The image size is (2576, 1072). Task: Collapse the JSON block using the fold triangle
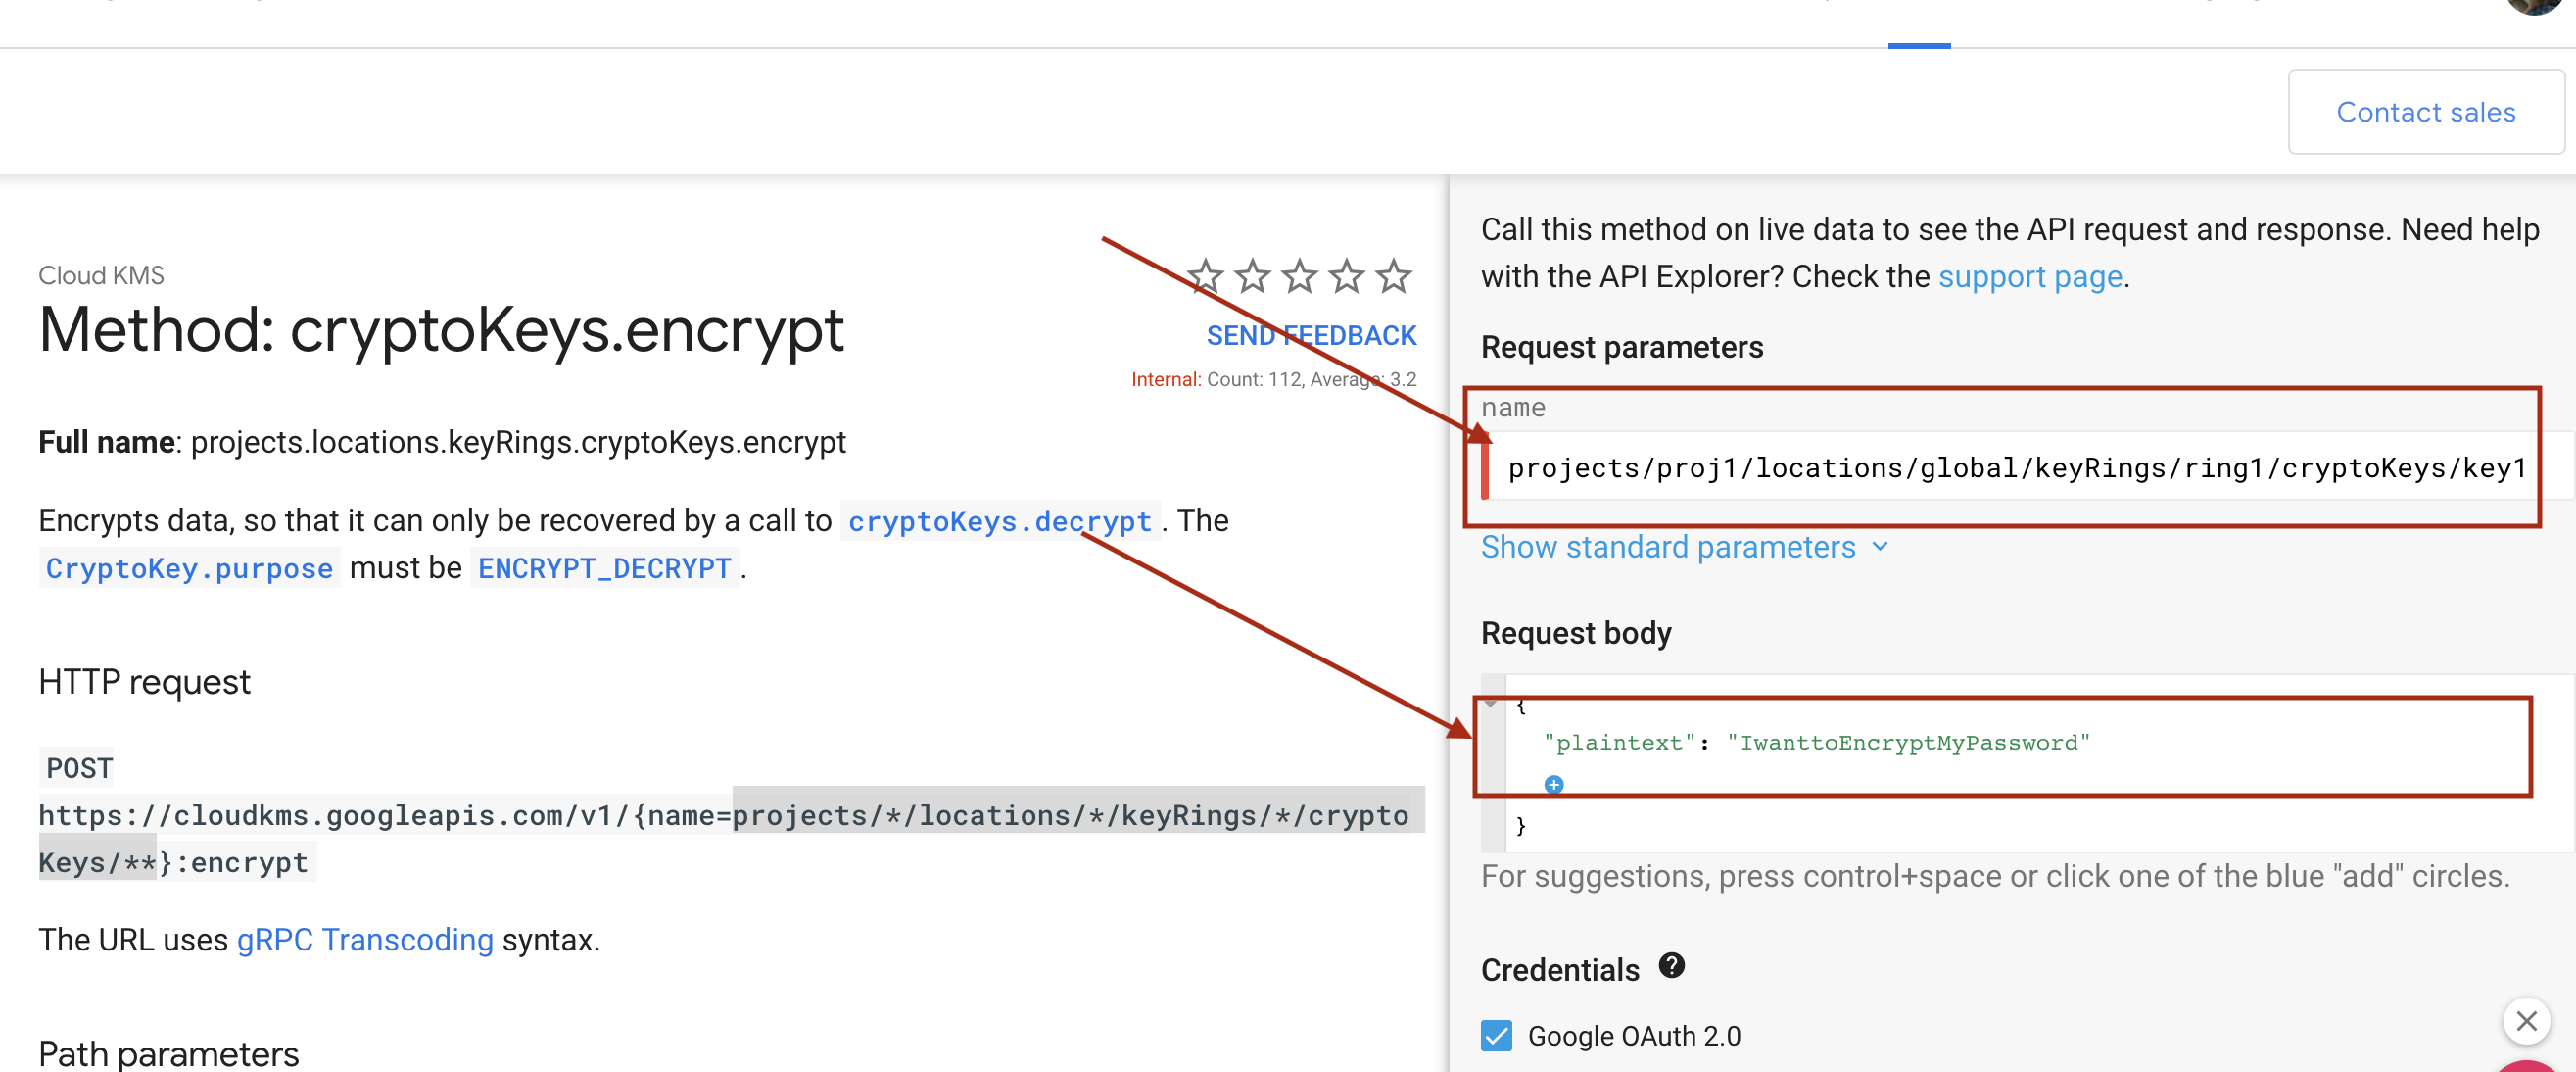pos(1493,703)
